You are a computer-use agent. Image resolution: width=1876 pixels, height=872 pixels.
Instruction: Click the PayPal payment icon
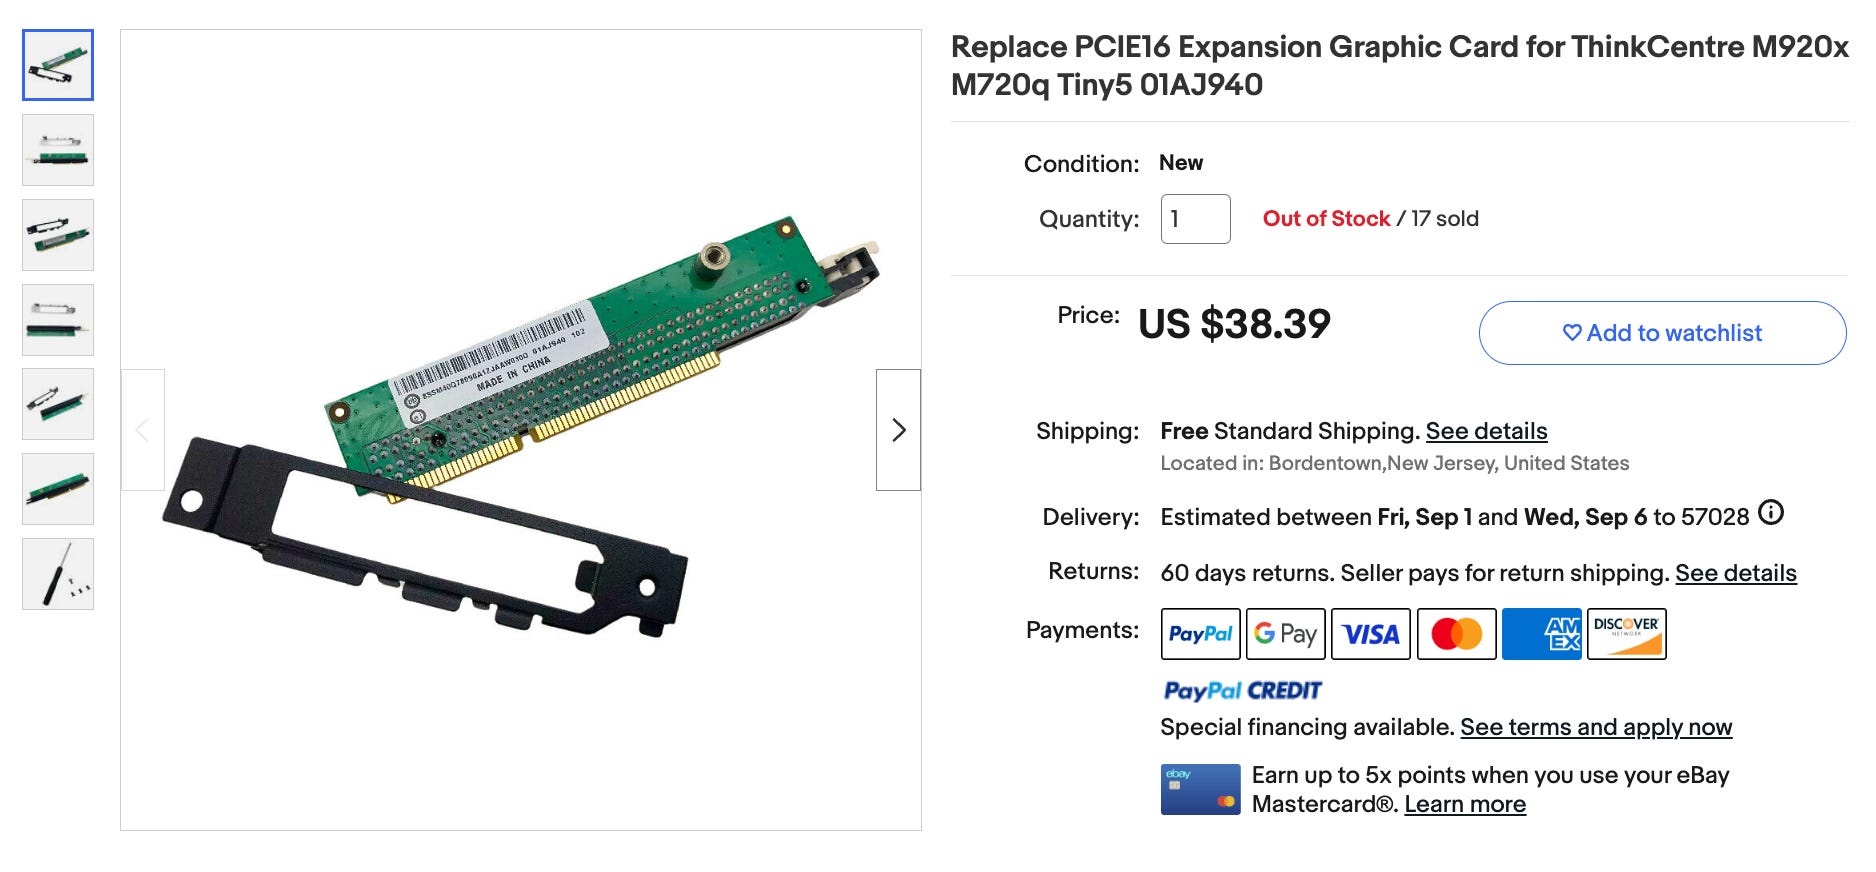click(1200, 634)
